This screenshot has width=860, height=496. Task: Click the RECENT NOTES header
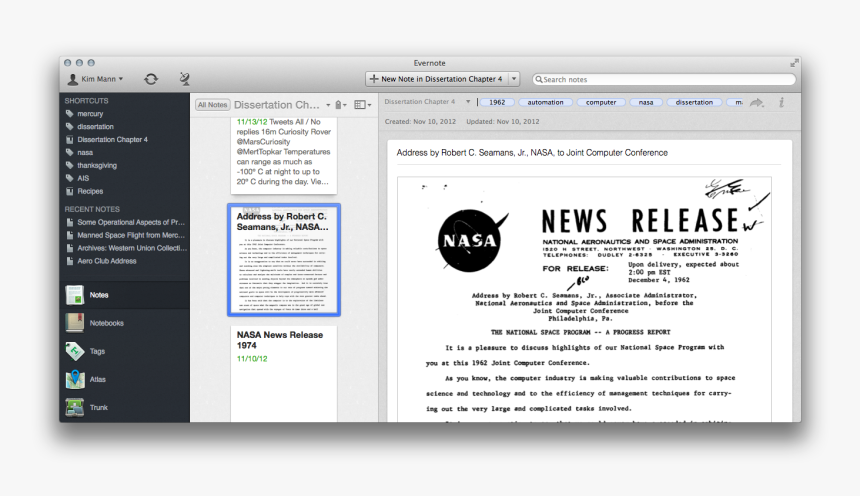(x=92, y=209)
